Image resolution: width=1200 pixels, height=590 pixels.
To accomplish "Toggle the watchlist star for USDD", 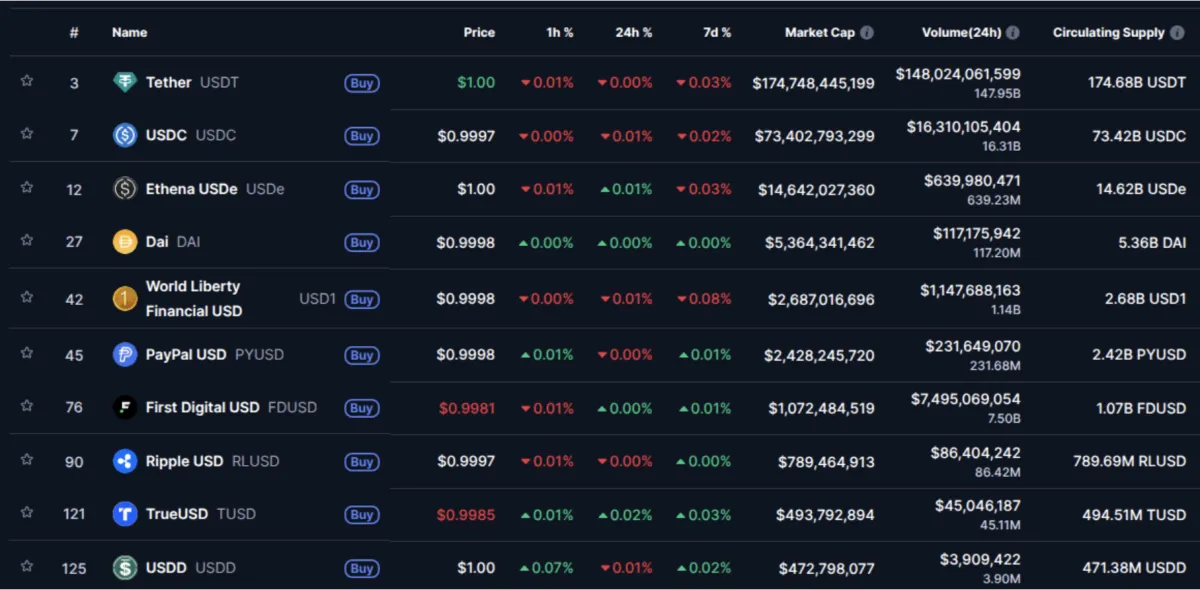I will (x=27, y=566).
